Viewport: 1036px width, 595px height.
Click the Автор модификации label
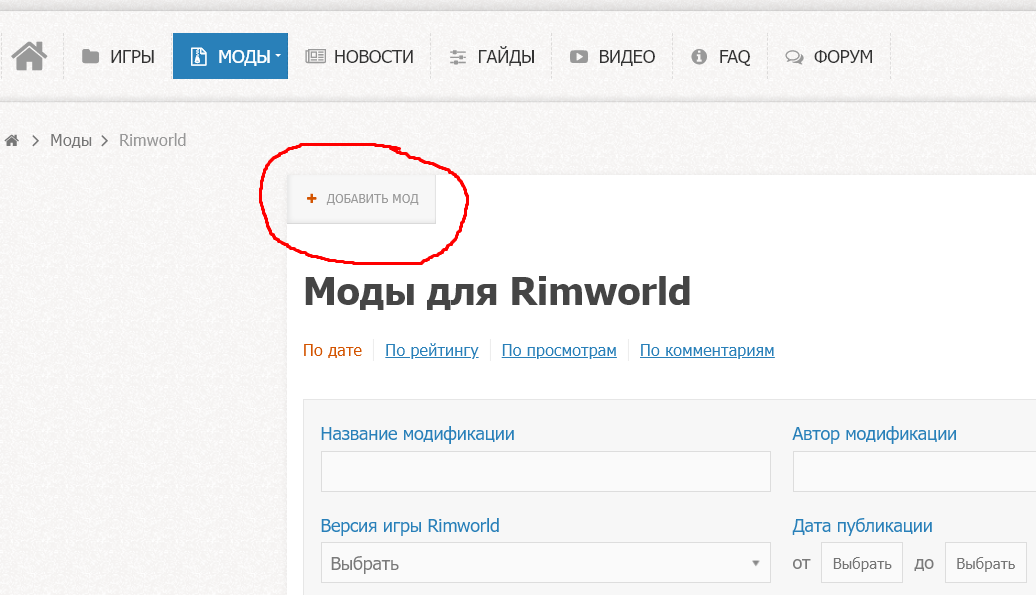[x=874, y=434]
